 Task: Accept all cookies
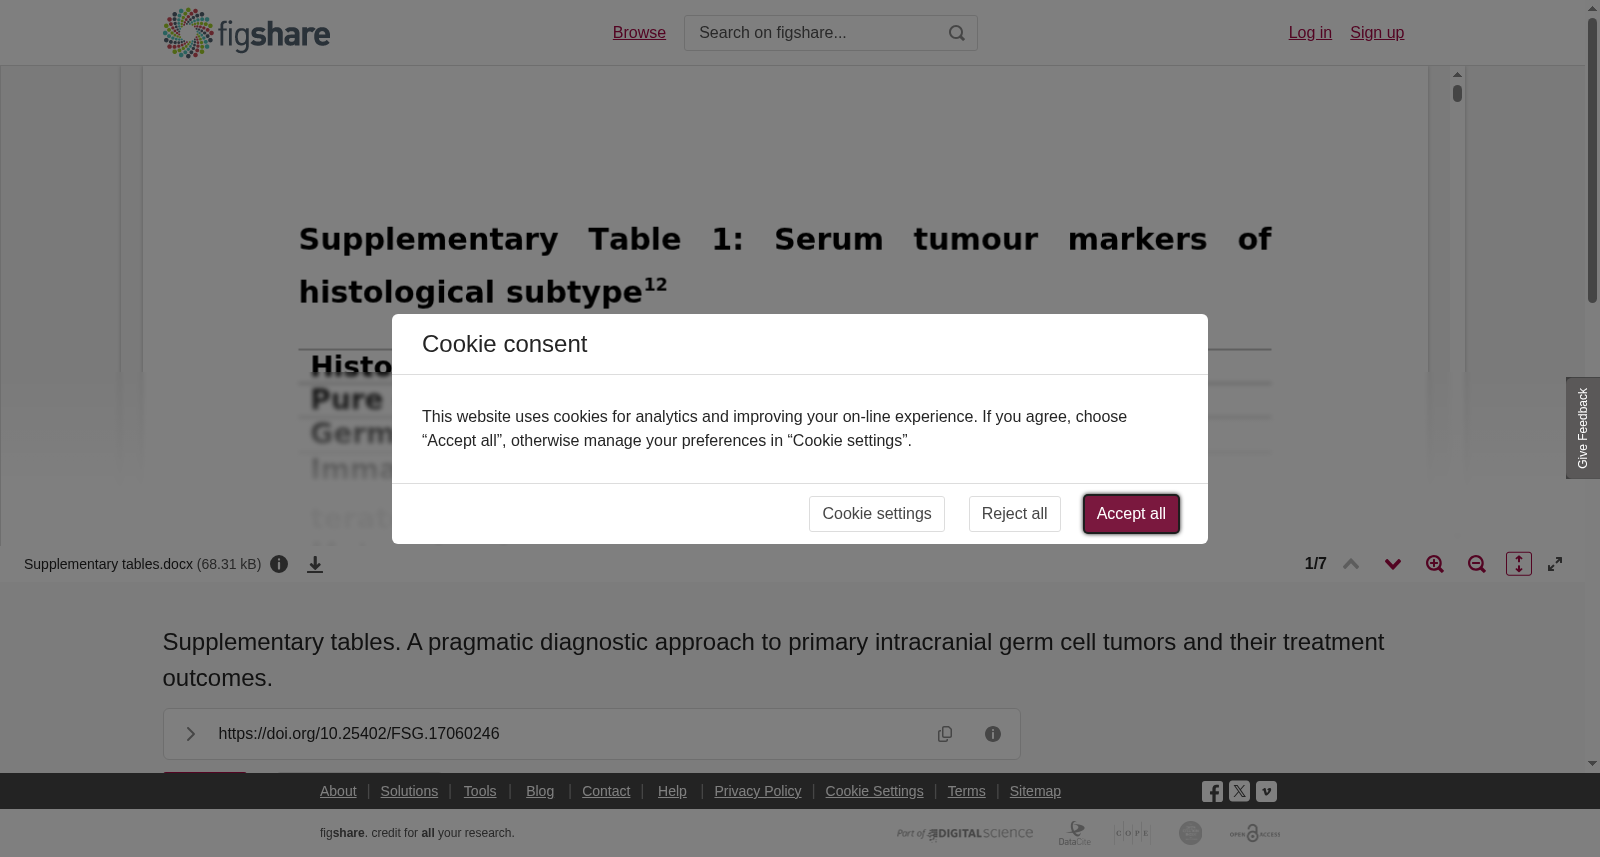coord(1131,514)
